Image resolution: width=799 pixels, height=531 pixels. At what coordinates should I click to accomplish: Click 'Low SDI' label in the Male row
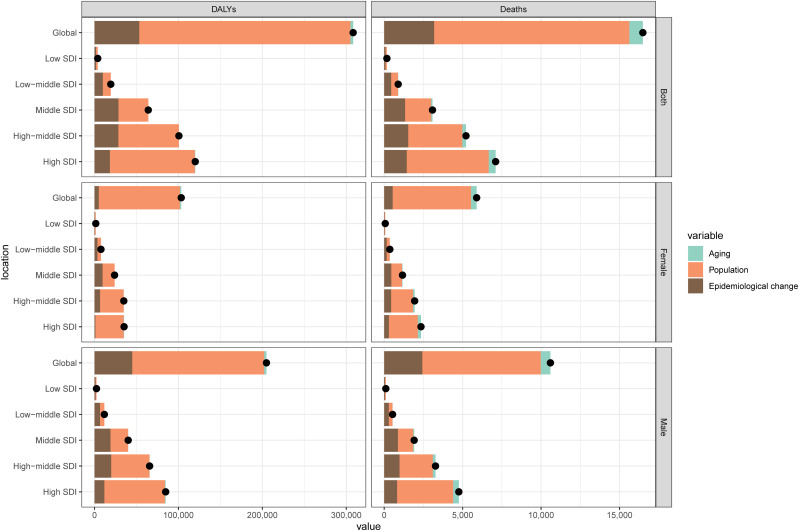pyautogui.click(x=61, y=388)
